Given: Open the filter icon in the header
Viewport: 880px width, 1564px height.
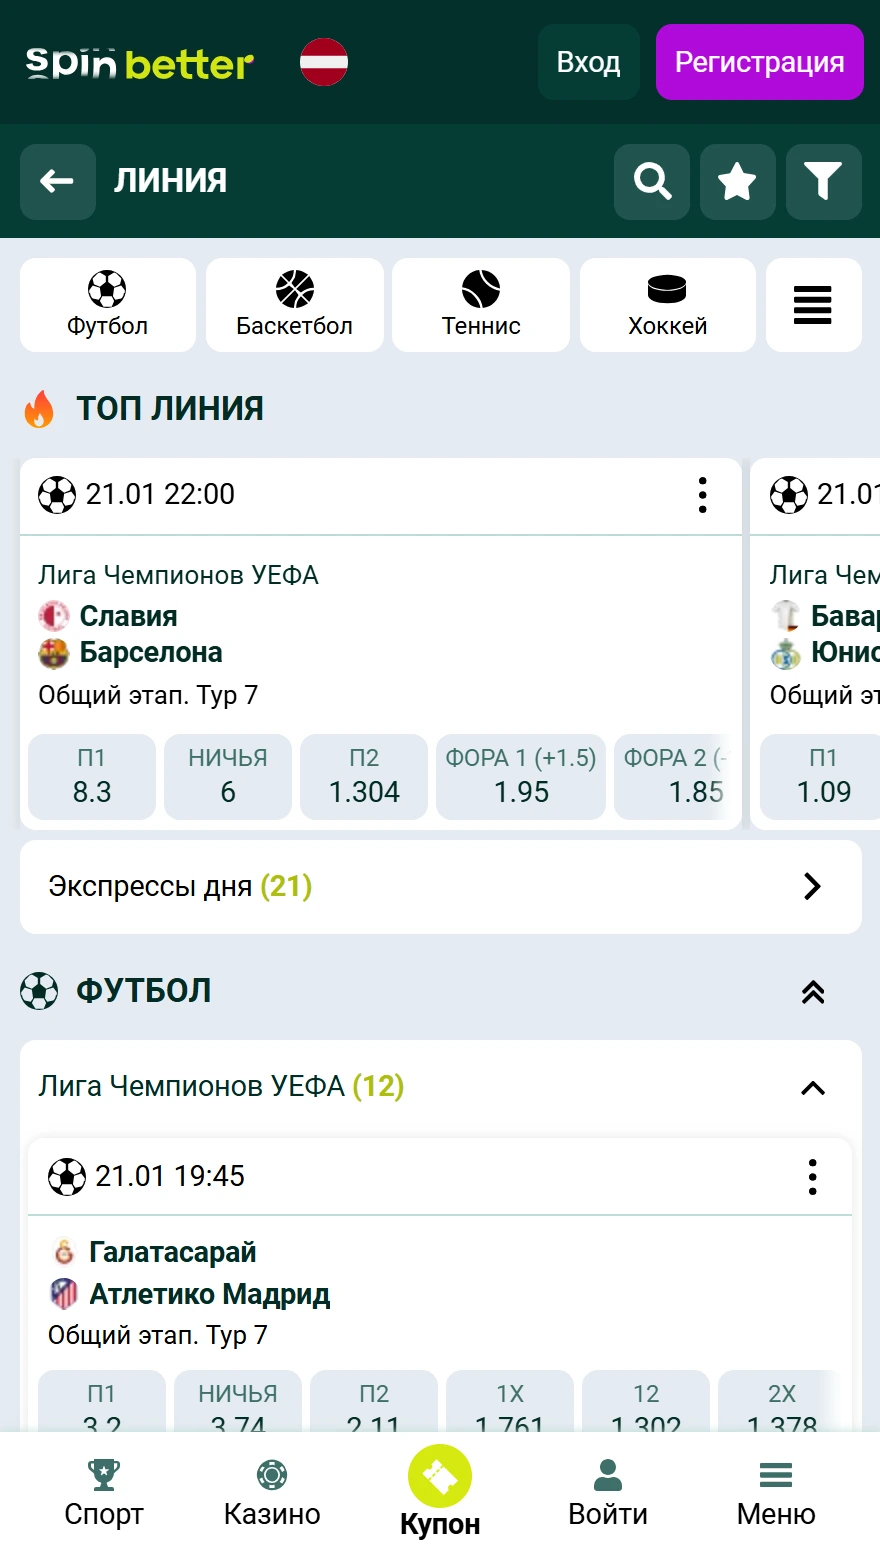Looking at the screenshot, I should pyautogui.click(x=823, y=182).
